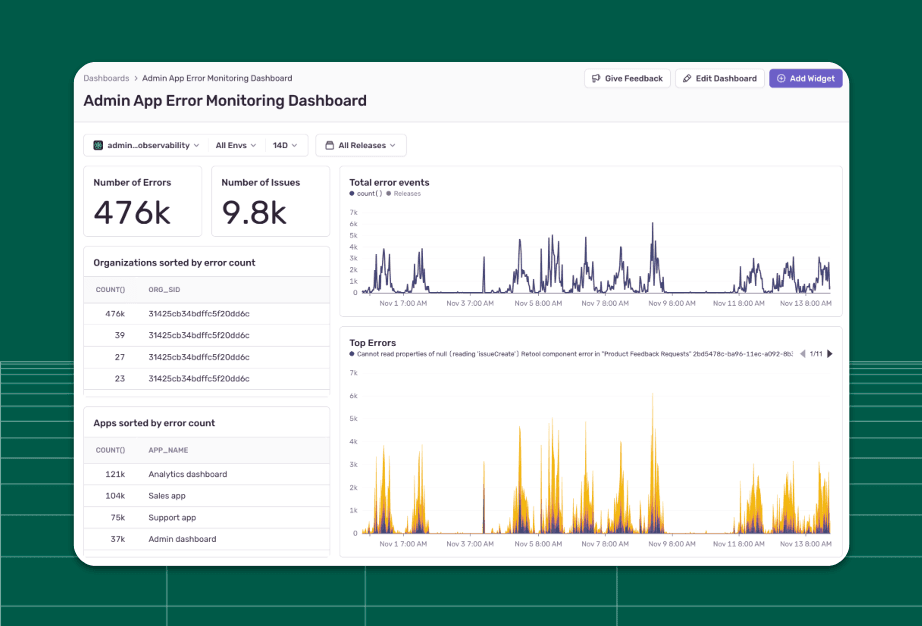
Task: Click the plus icon in Add Widget
Action: tap(781, 79)
